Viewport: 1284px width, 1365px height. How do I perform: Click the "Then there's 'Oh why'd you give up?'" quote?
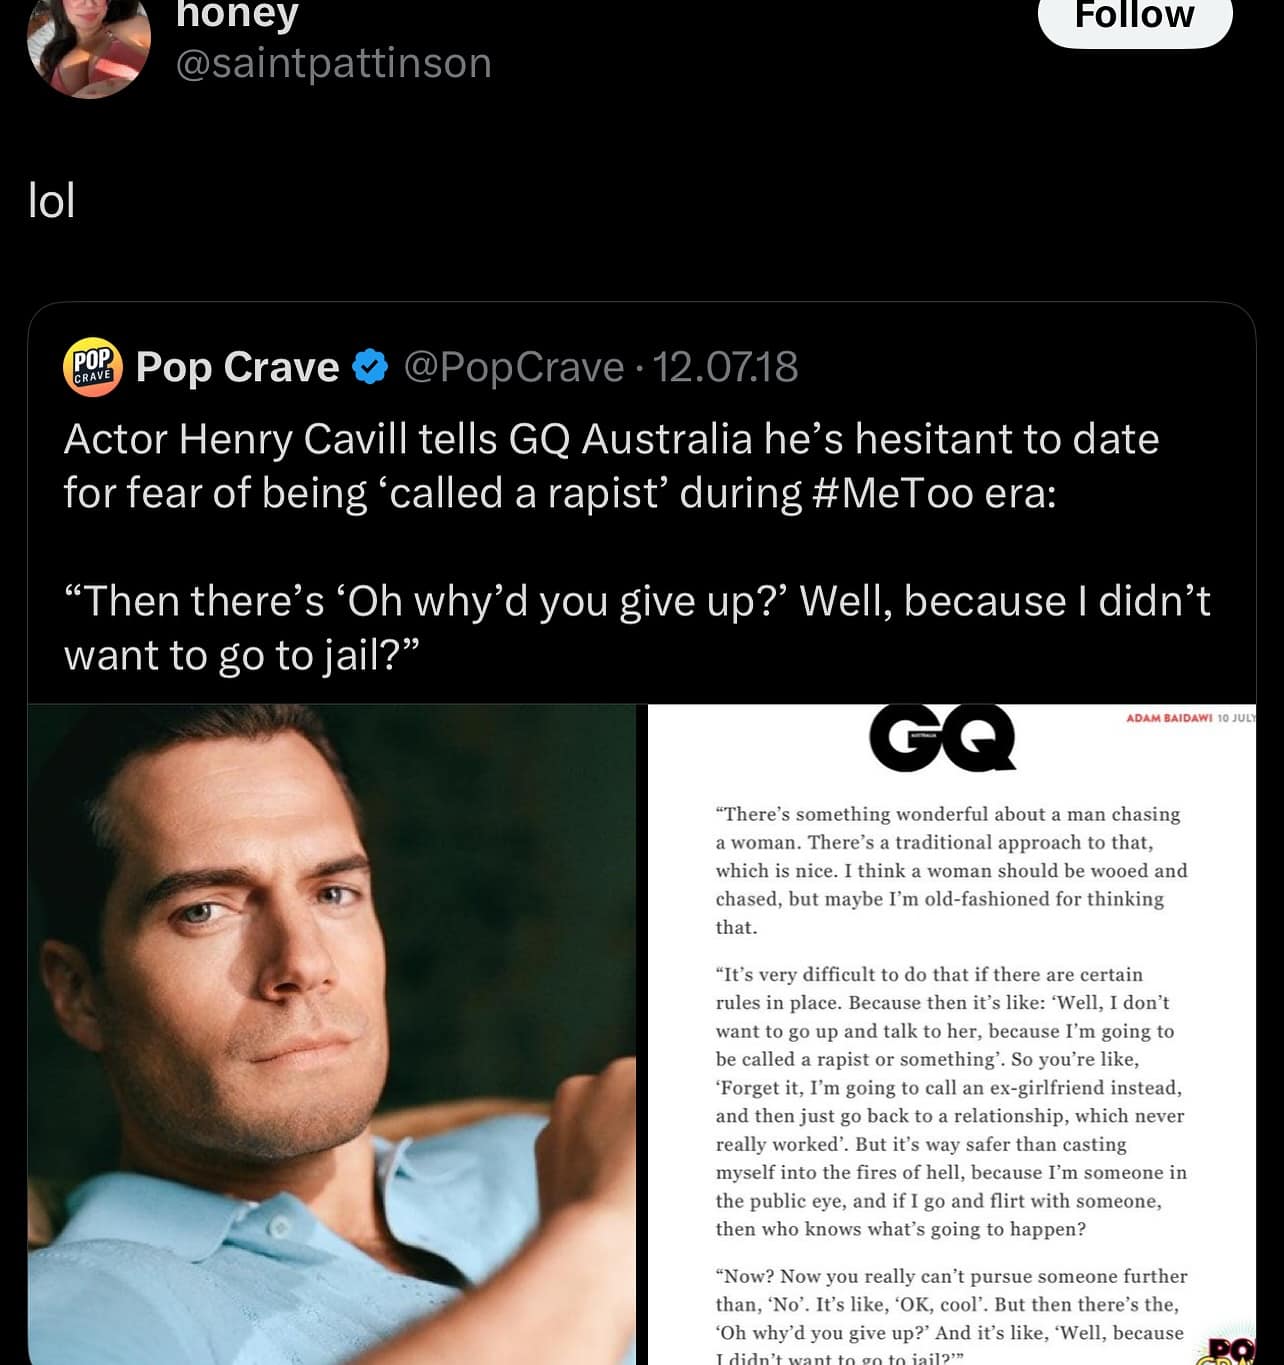[x=636, y=628]
